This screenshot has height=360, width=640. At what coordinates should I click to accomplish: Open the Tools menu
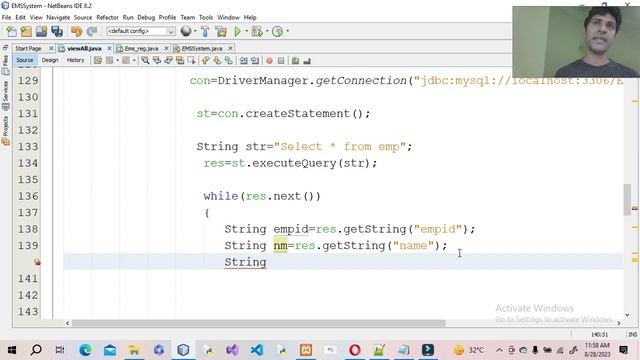(206, 18)
